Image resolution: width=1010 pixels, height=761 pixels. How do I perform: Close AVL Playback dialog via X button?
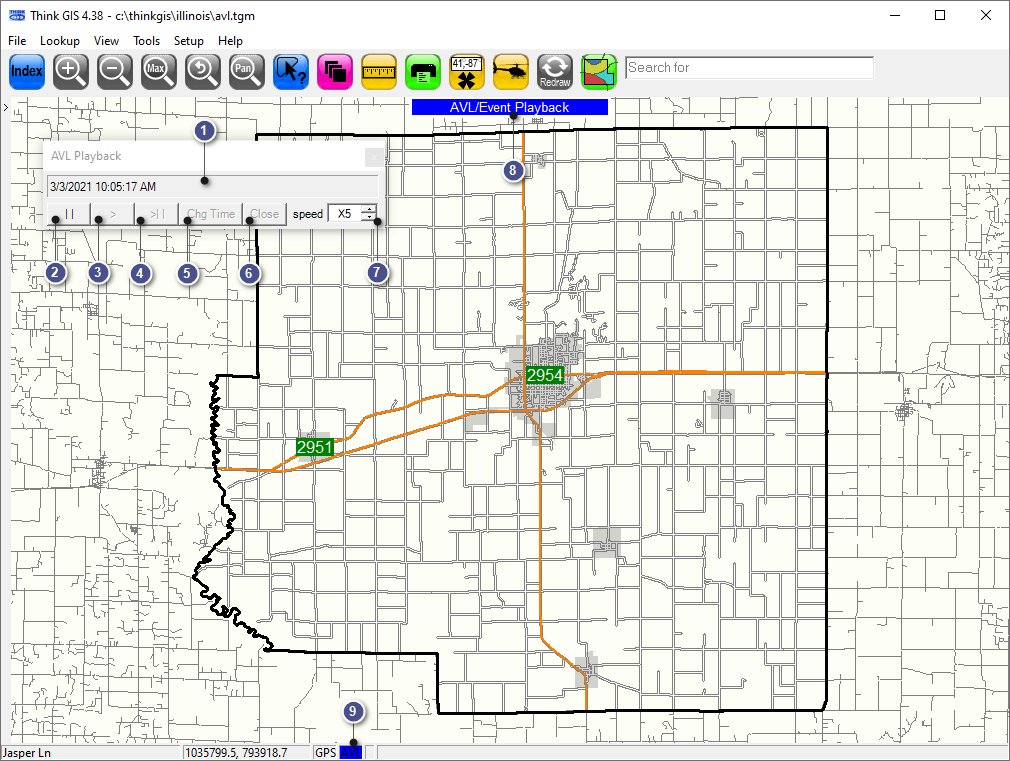[x=374, y=157]
